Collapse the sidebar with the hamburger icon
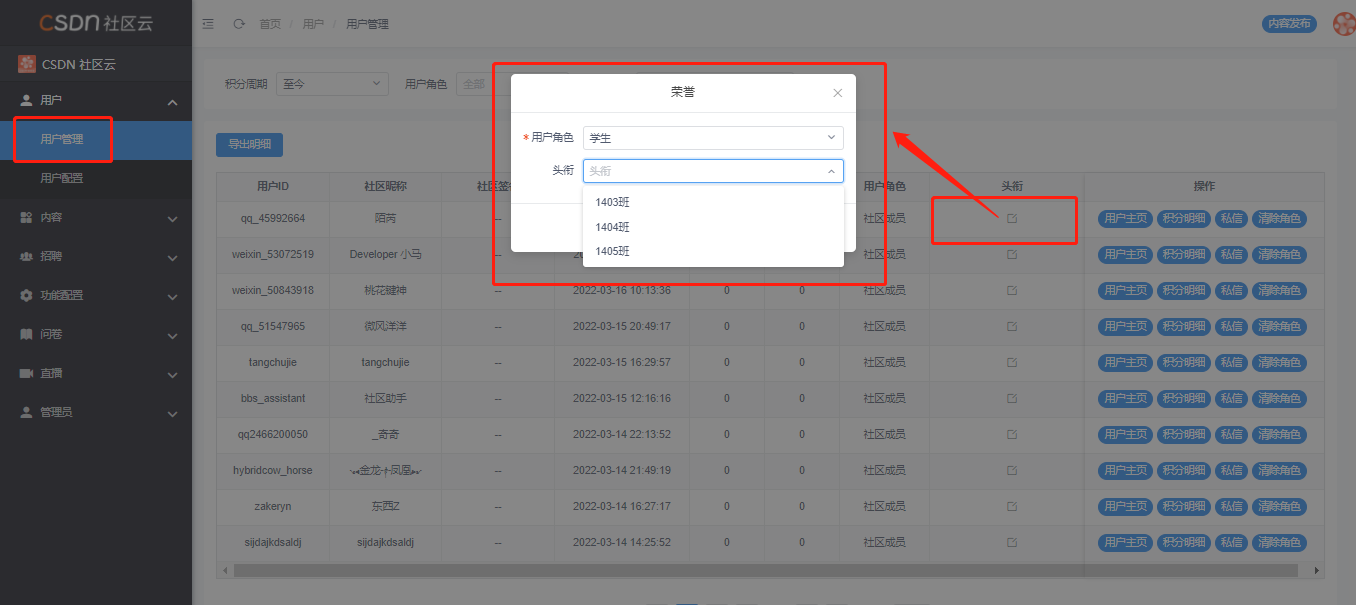Screen dimensions: 1356x605 click(x=208, y=23)
